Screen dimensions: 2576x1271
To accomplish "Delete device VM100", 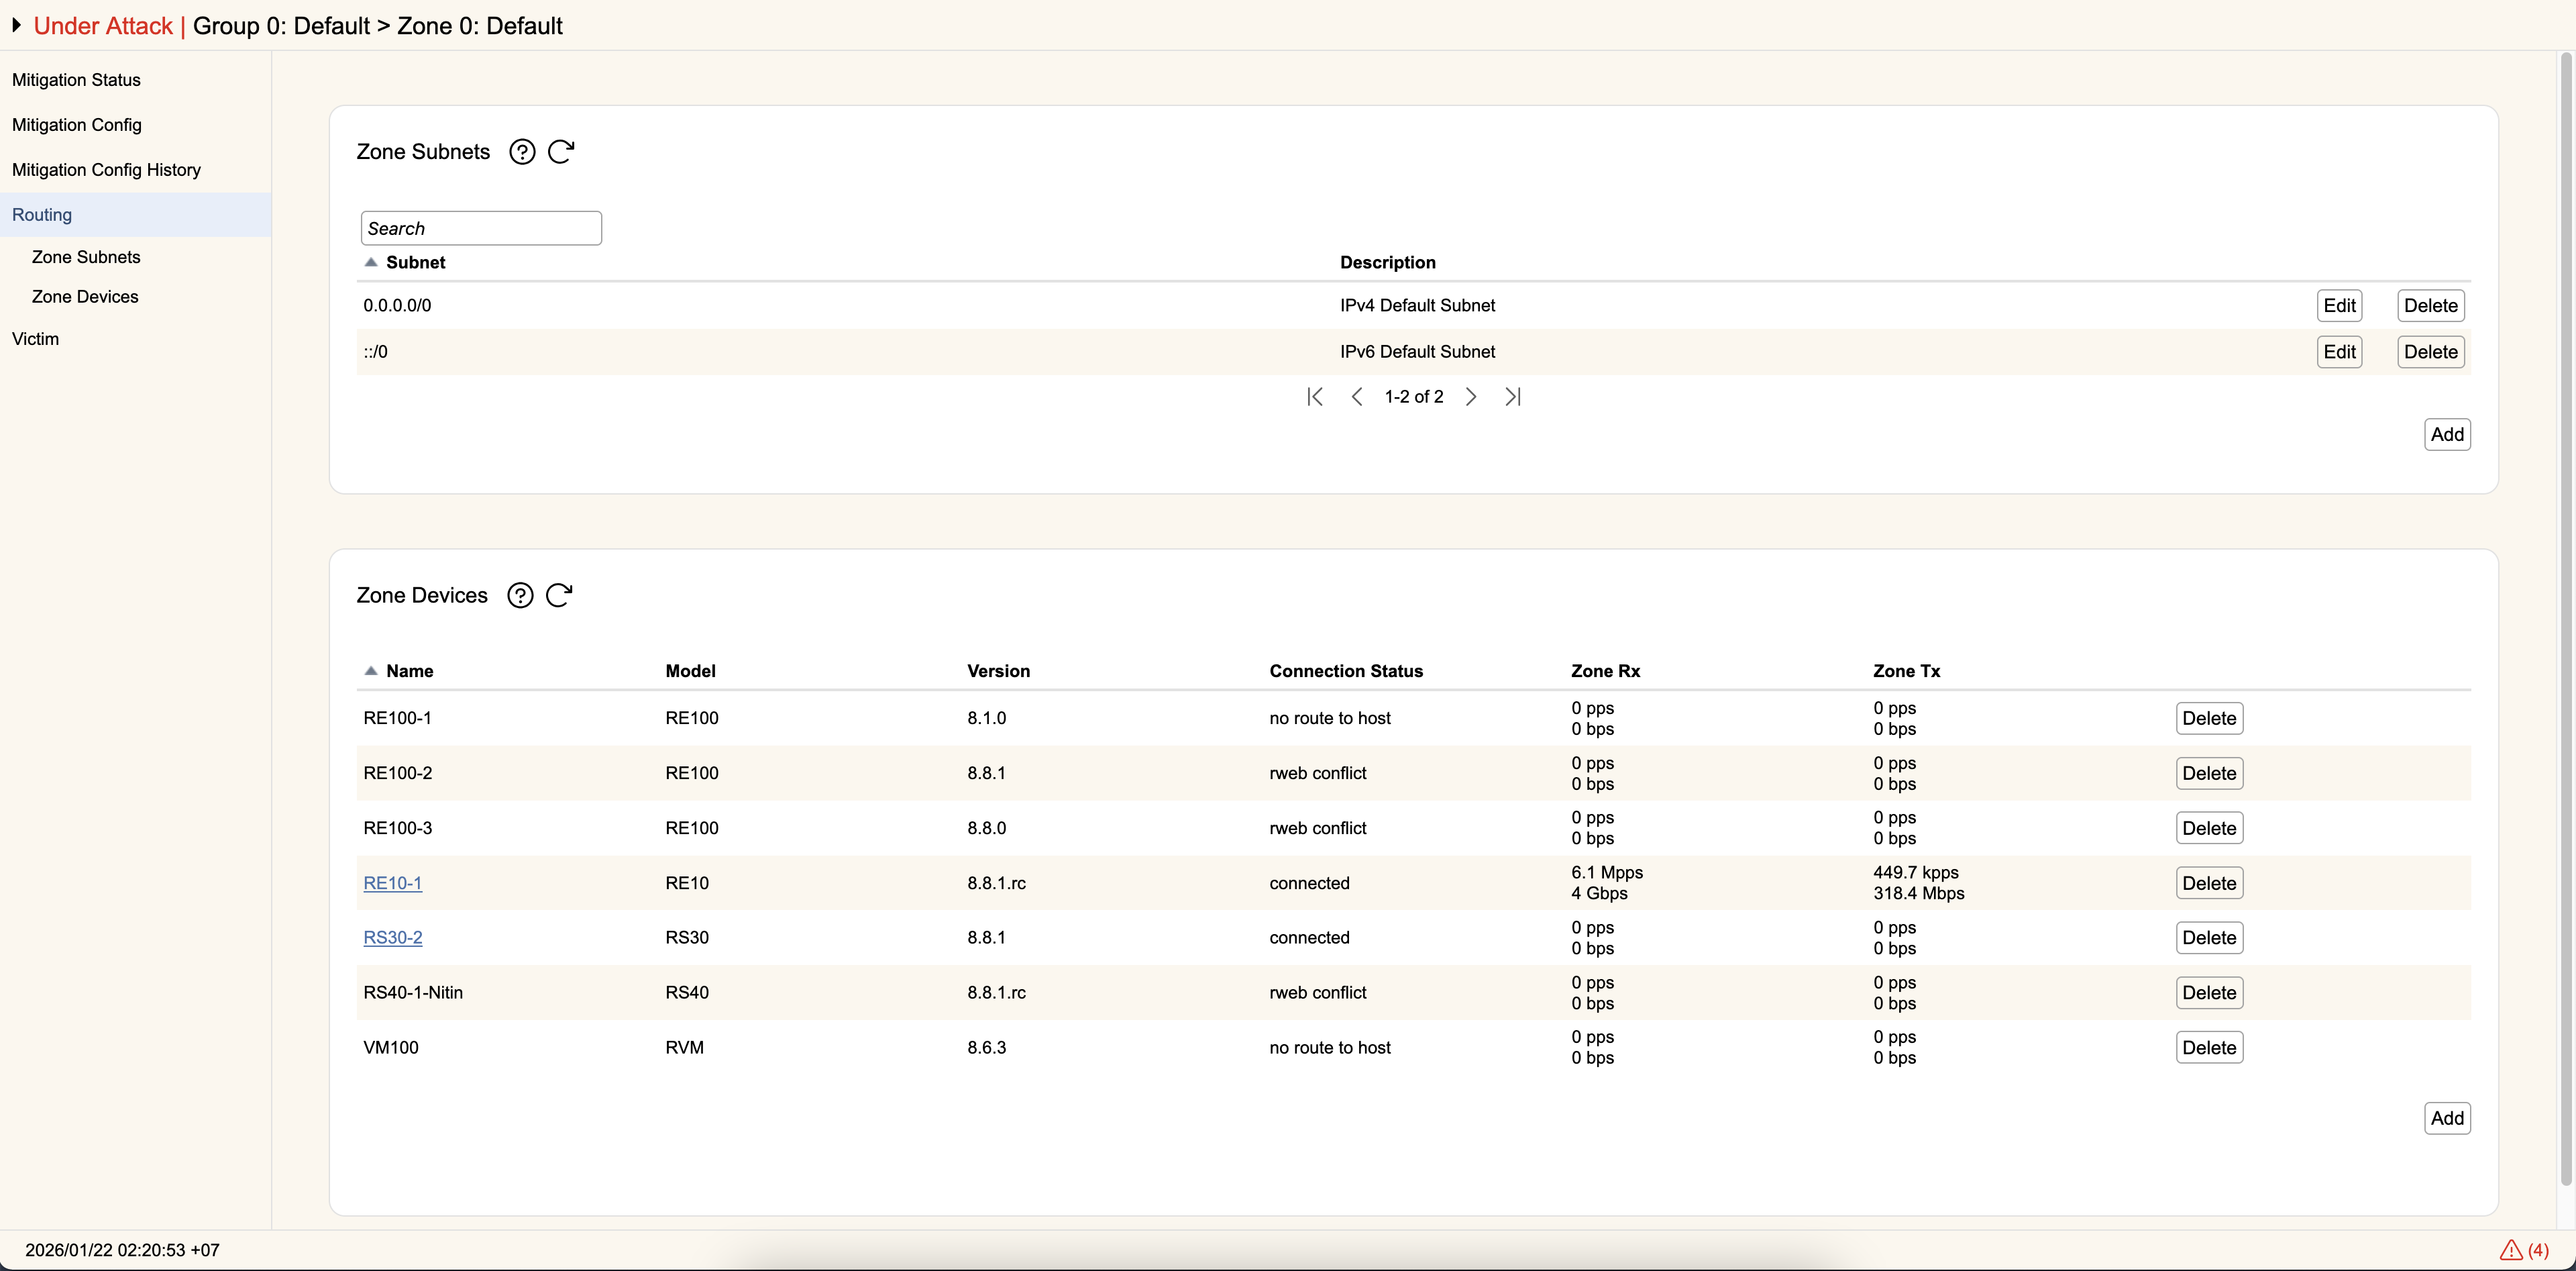I will [2209, 1048].
